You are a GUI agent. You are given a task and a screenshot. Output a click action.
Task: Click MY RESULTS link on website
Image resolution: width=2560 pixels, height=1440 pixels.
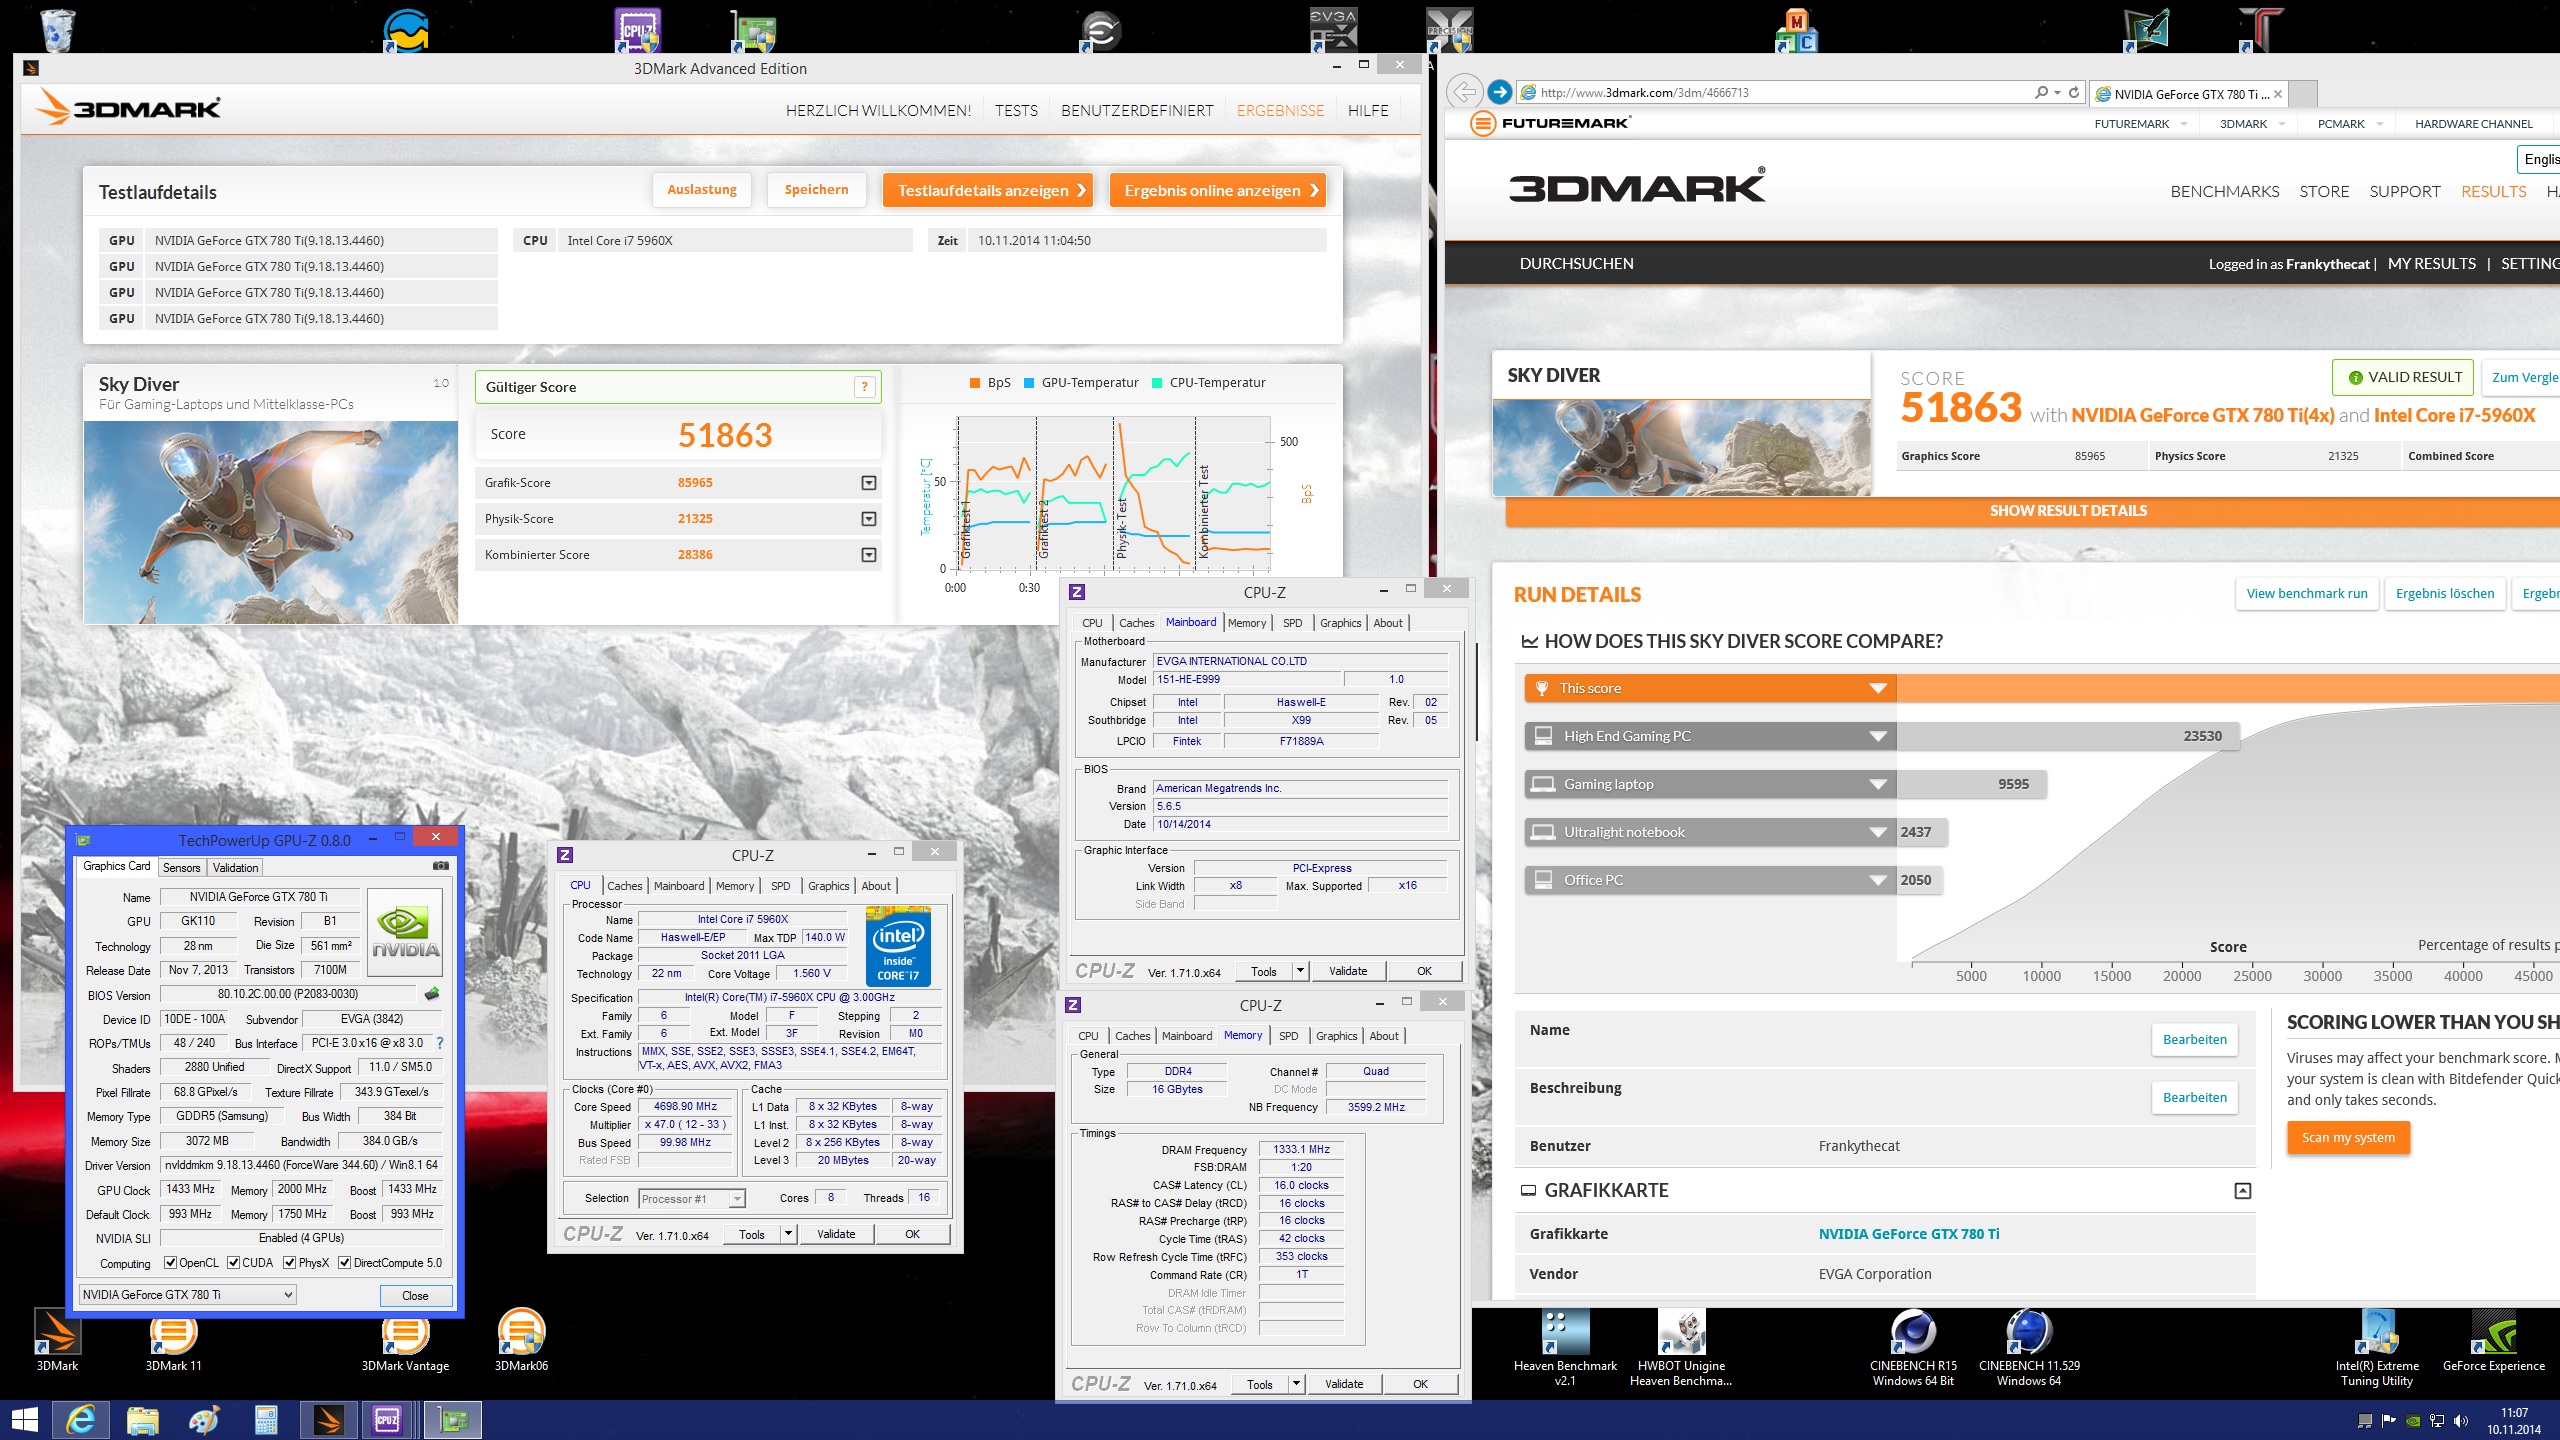click(2432, 264)
